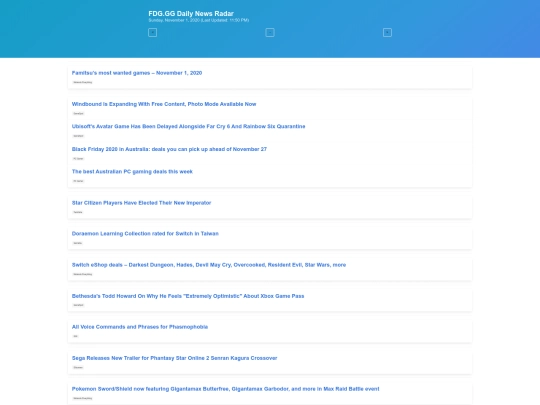The height and width of the screenshot is (405, 540).
Task: Click the rightmost square icon in header
Action: click(x=387, y=33)
